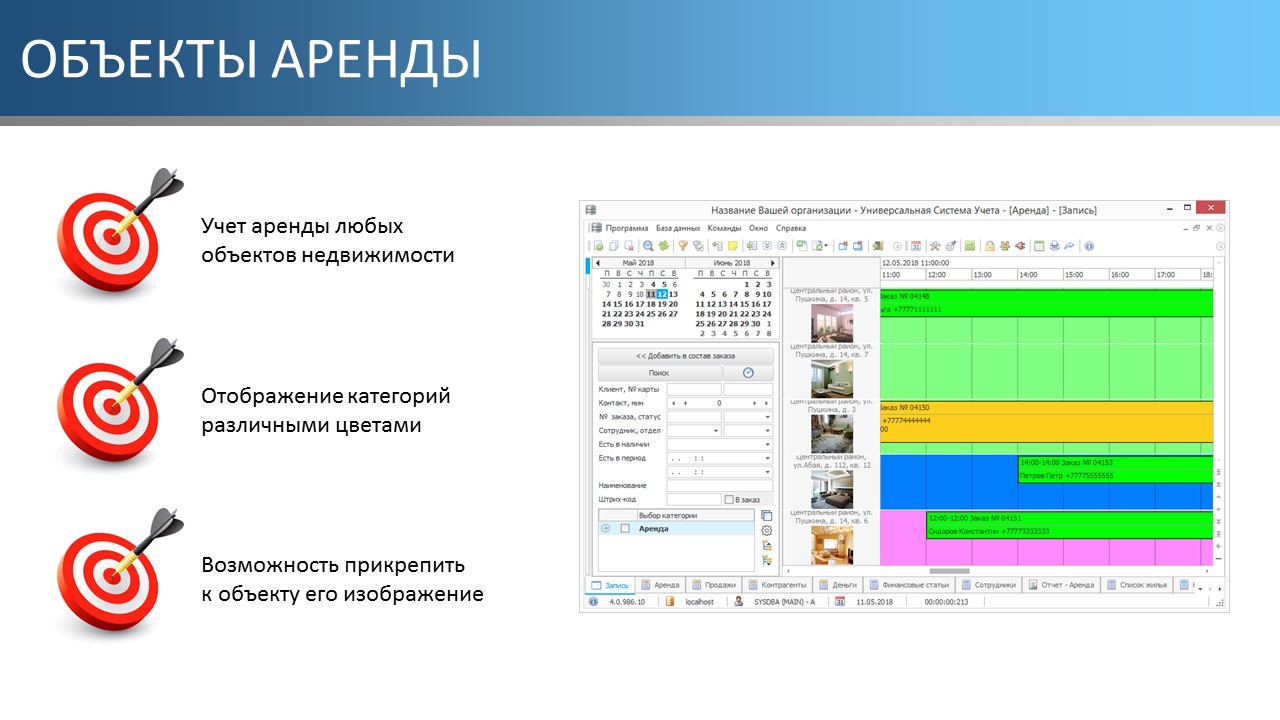Click the status bar info icon
The height and width of the screenshot is (720, 1280).
(593, 602)
